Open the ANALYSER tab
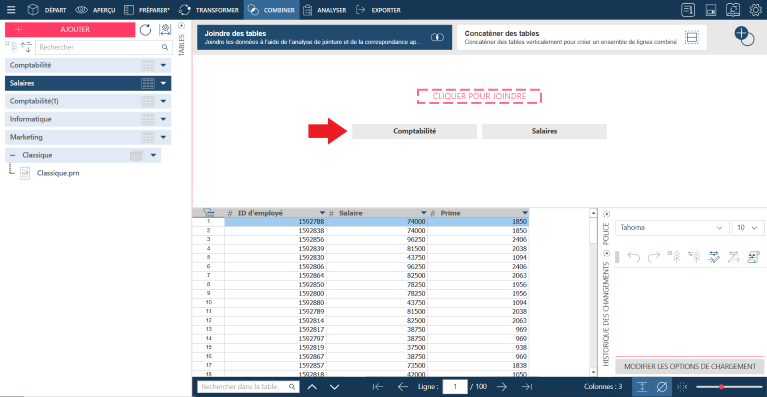This screenshot has height=397, width=767. [x=325, y=10]
